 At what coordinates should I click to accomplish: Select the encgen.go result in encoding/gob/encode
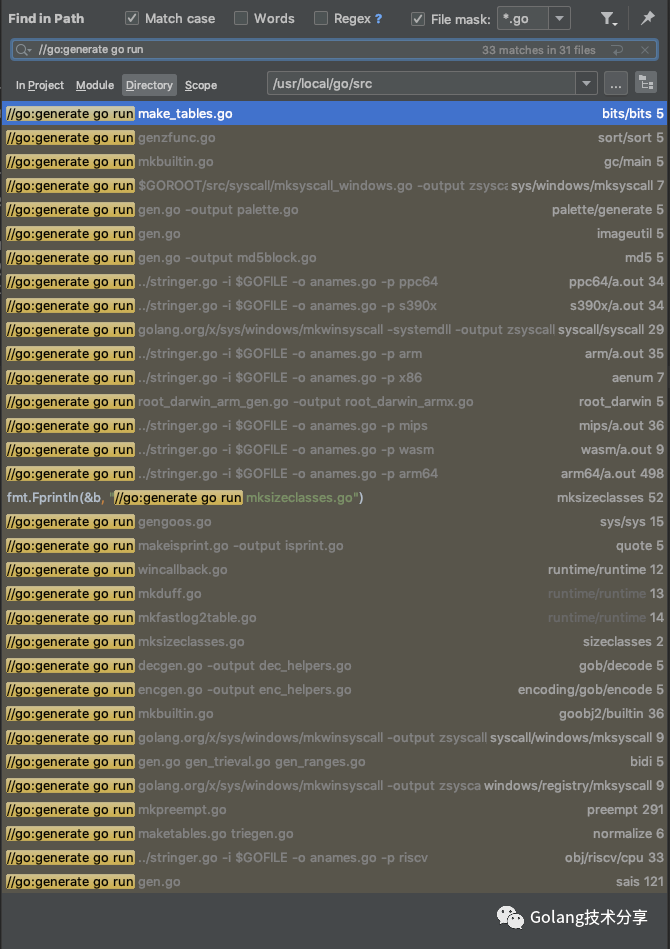pyautogui.click(x=334, y=690)
